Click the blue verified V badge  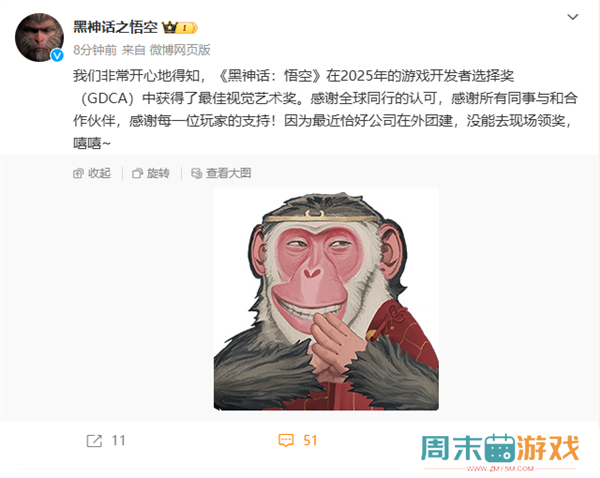(57, 55)
